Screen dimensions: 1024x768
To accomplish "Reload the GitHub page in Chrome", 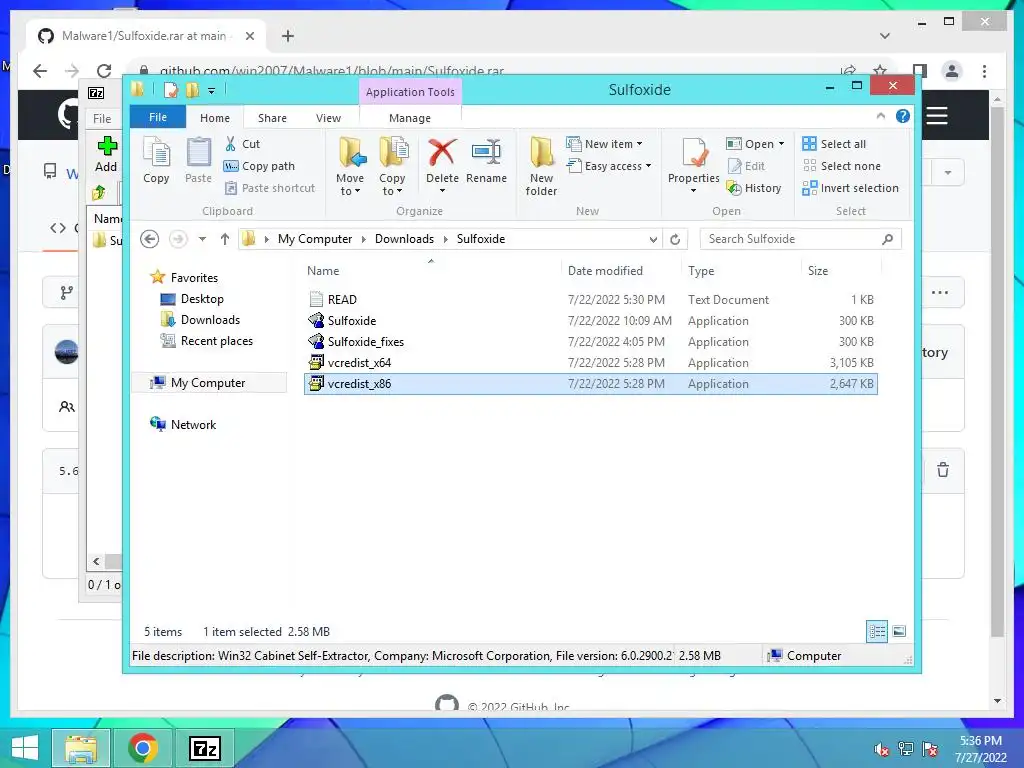I will pos(104,71).
